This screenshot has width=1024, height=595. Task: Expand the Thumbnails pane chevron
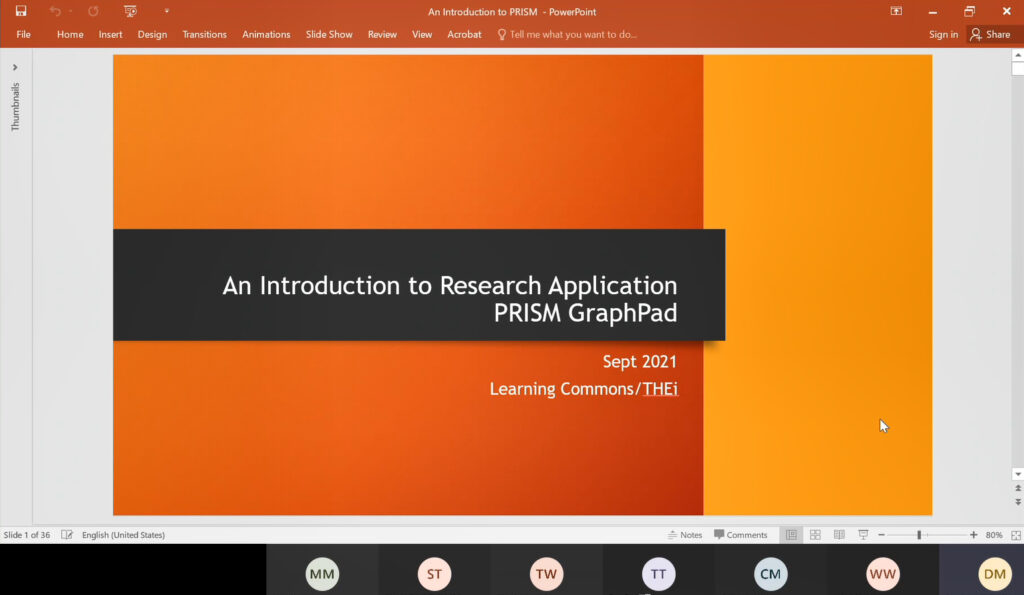tap(15, 67)
